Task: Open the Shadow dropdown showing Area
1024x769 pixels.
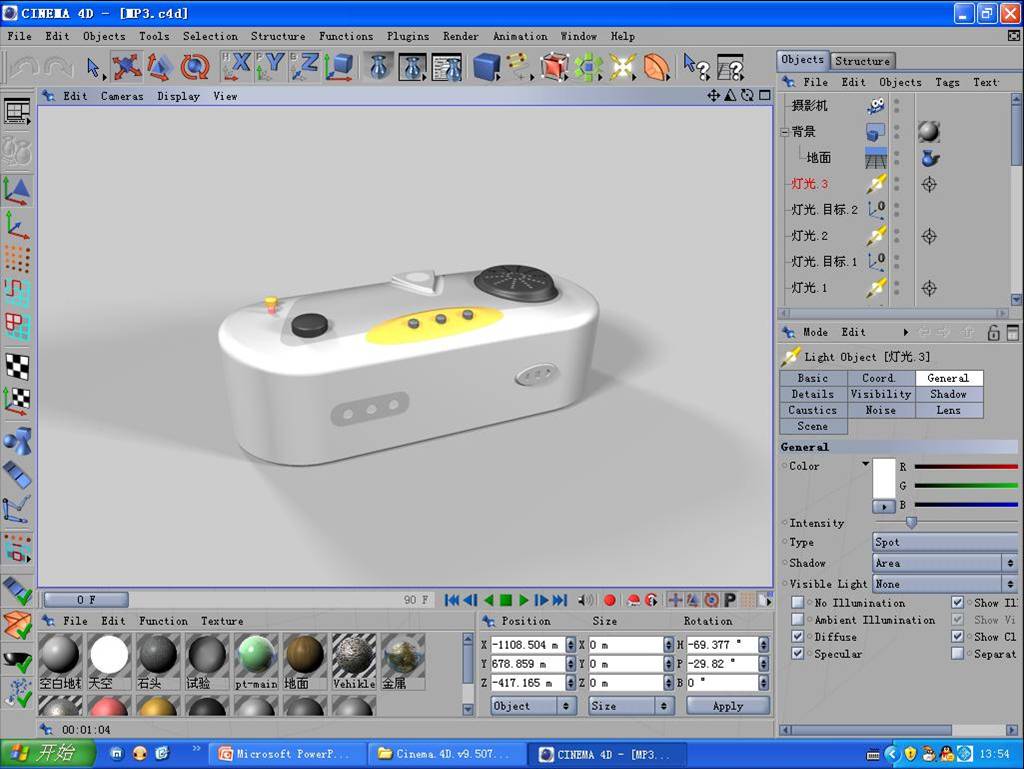Action: (x=945, y=563)
